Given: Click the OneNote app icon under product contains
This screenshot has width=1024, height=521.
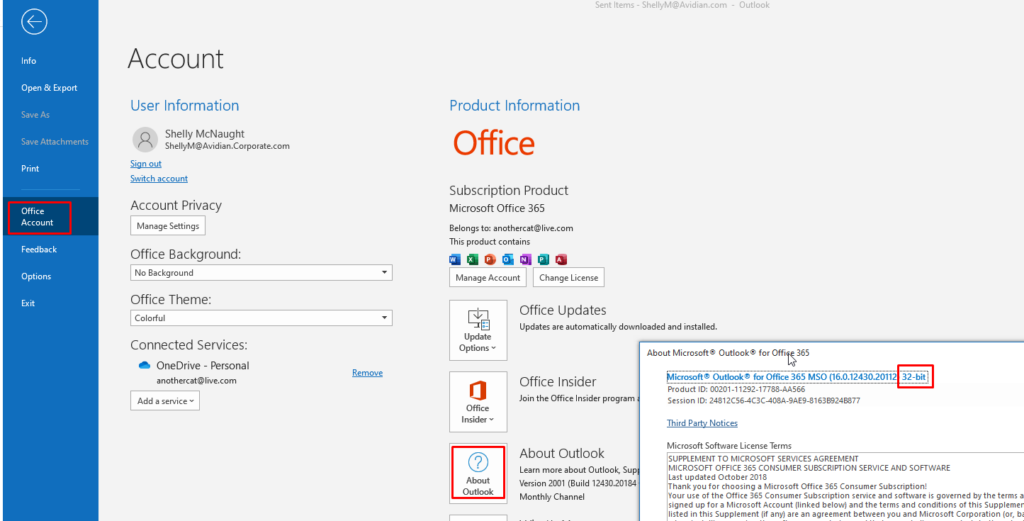Looking at the screenshot, I should tap(526, 259).
